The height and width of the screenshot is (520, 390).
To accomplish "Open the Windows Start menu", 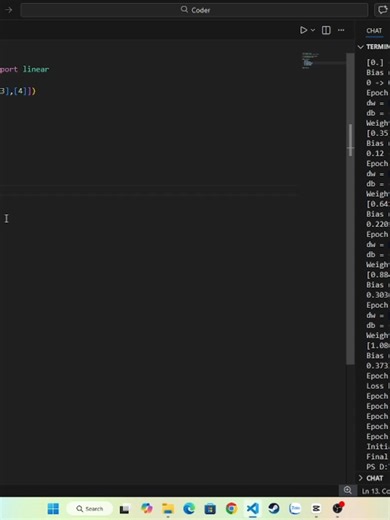I will [53, 509].
